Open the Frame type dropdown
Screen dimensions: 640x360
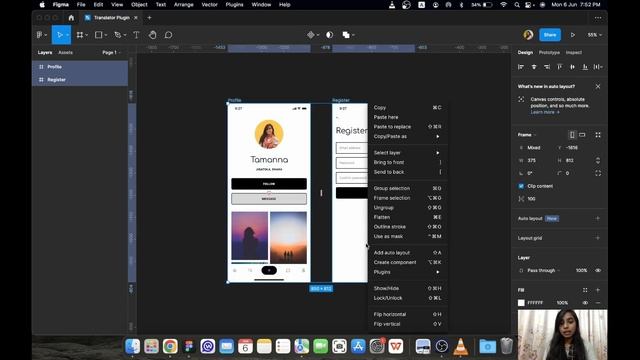[x=527, y=135]
